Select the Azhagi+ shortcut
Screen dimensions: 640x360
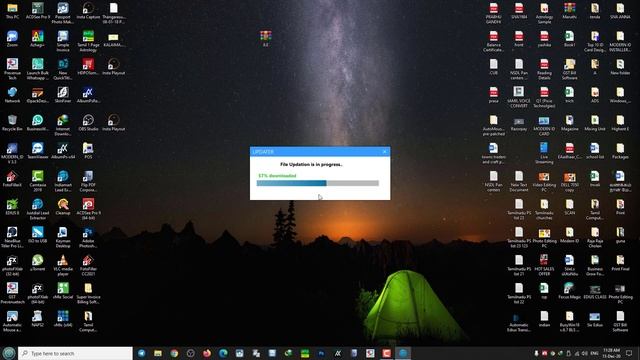point(38,39)
